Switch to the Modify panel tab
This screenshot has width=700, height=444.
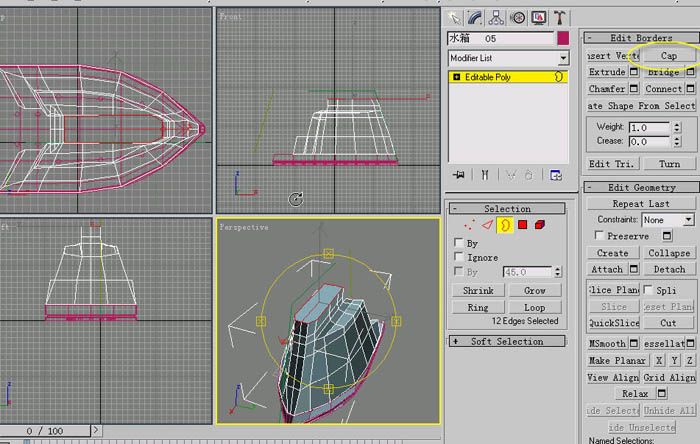(475, 18)
